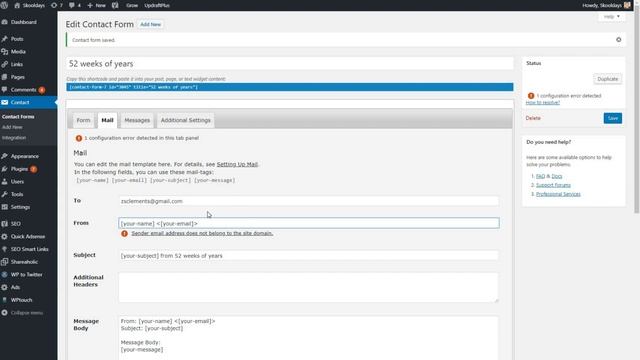The image size is (640, 360).
Task: Open Grow in the admin bar
Action: (x=132, y=5)
